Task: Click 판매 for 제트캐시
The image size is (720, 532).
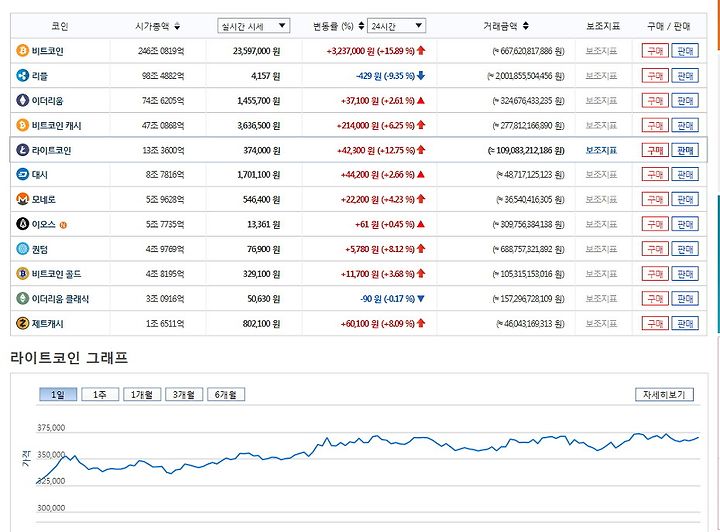Action: pyautogui.click(x=685, y=323)
